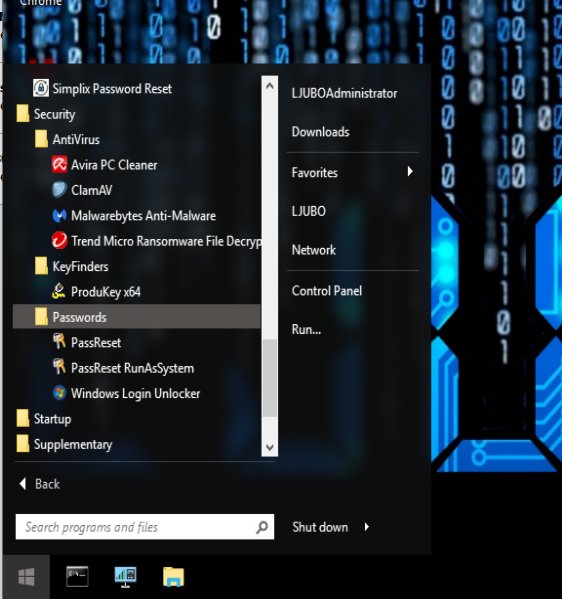Expand the Startup folder
Viewport: 562px width, 599px height.
[x=44, y=419]
